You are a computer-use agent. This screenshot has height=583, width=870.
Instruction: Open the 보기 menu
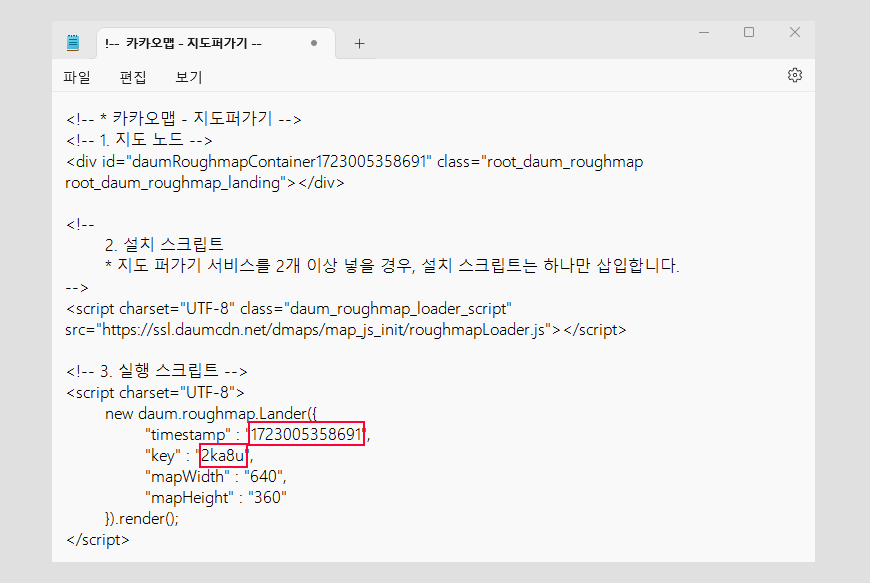pyautogui.click(x=189, y=77)
